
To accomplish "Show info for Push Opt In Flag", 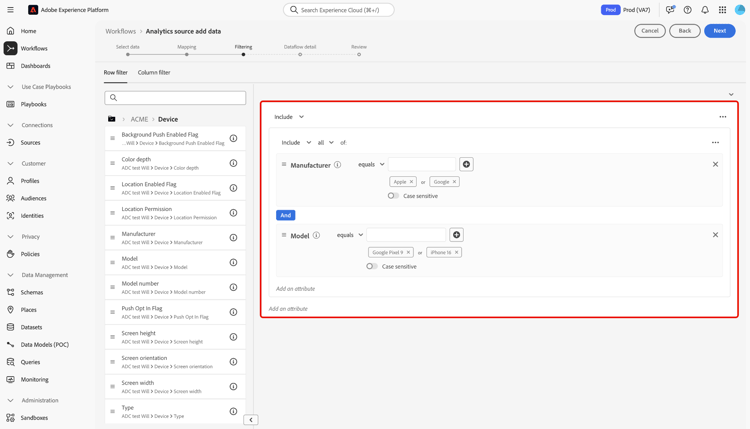I will point(233,312).
